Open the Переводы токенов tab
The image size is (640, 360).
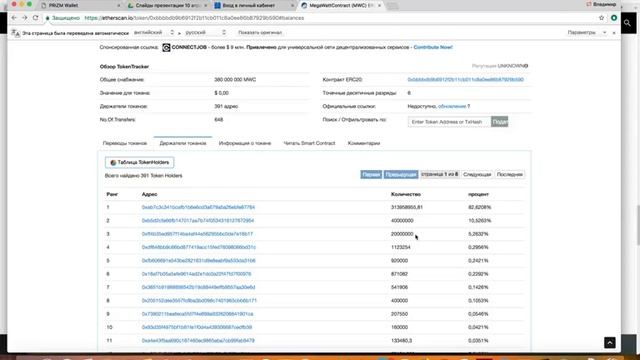(x=124, y=143)
